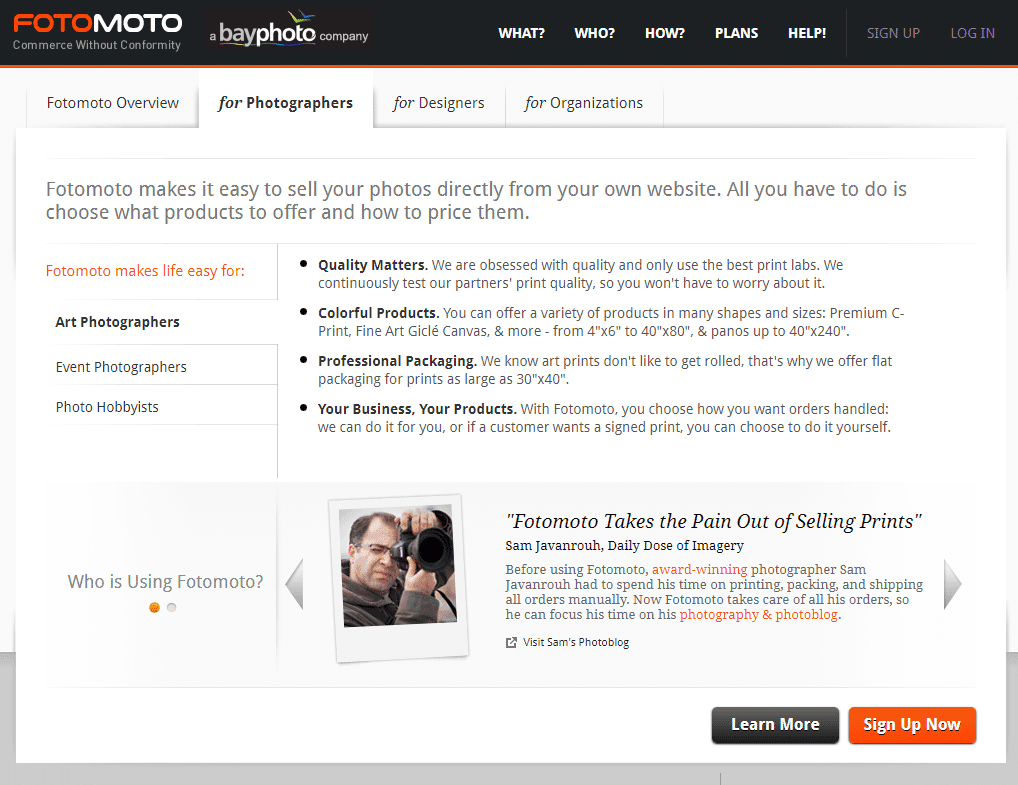Open the HOW? menu item
Image resolution: width=1018 pixels, height=785 pixels.
tap(665, 33)
